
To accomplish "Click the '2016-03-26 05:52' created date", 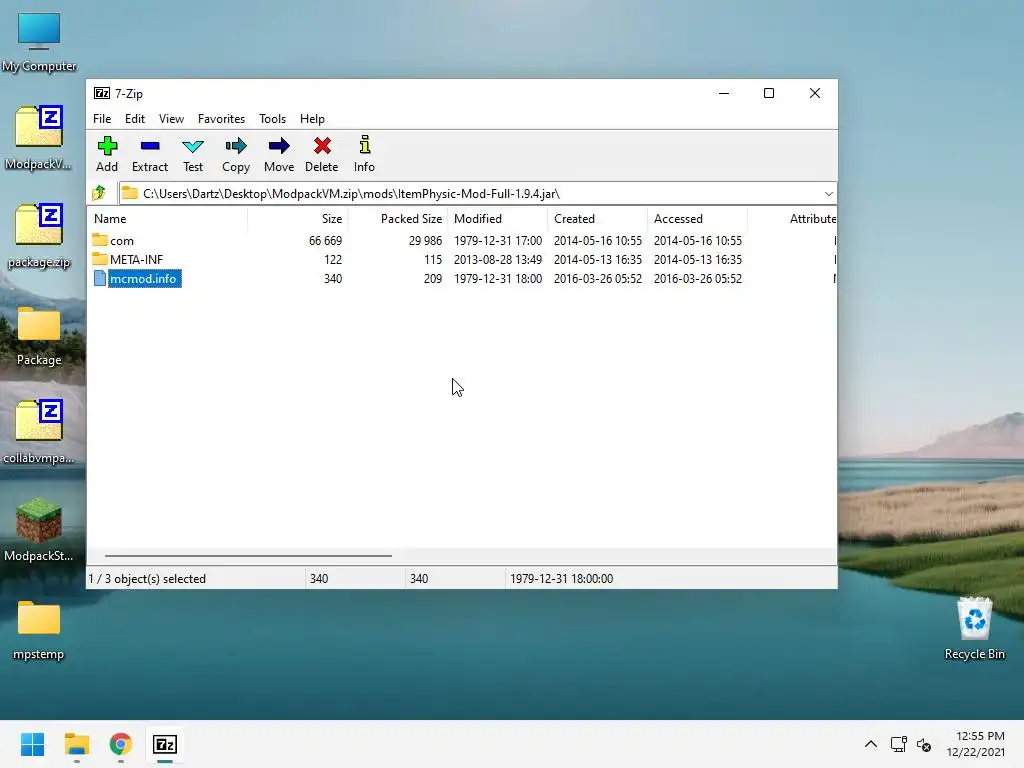I will point(598,278).
